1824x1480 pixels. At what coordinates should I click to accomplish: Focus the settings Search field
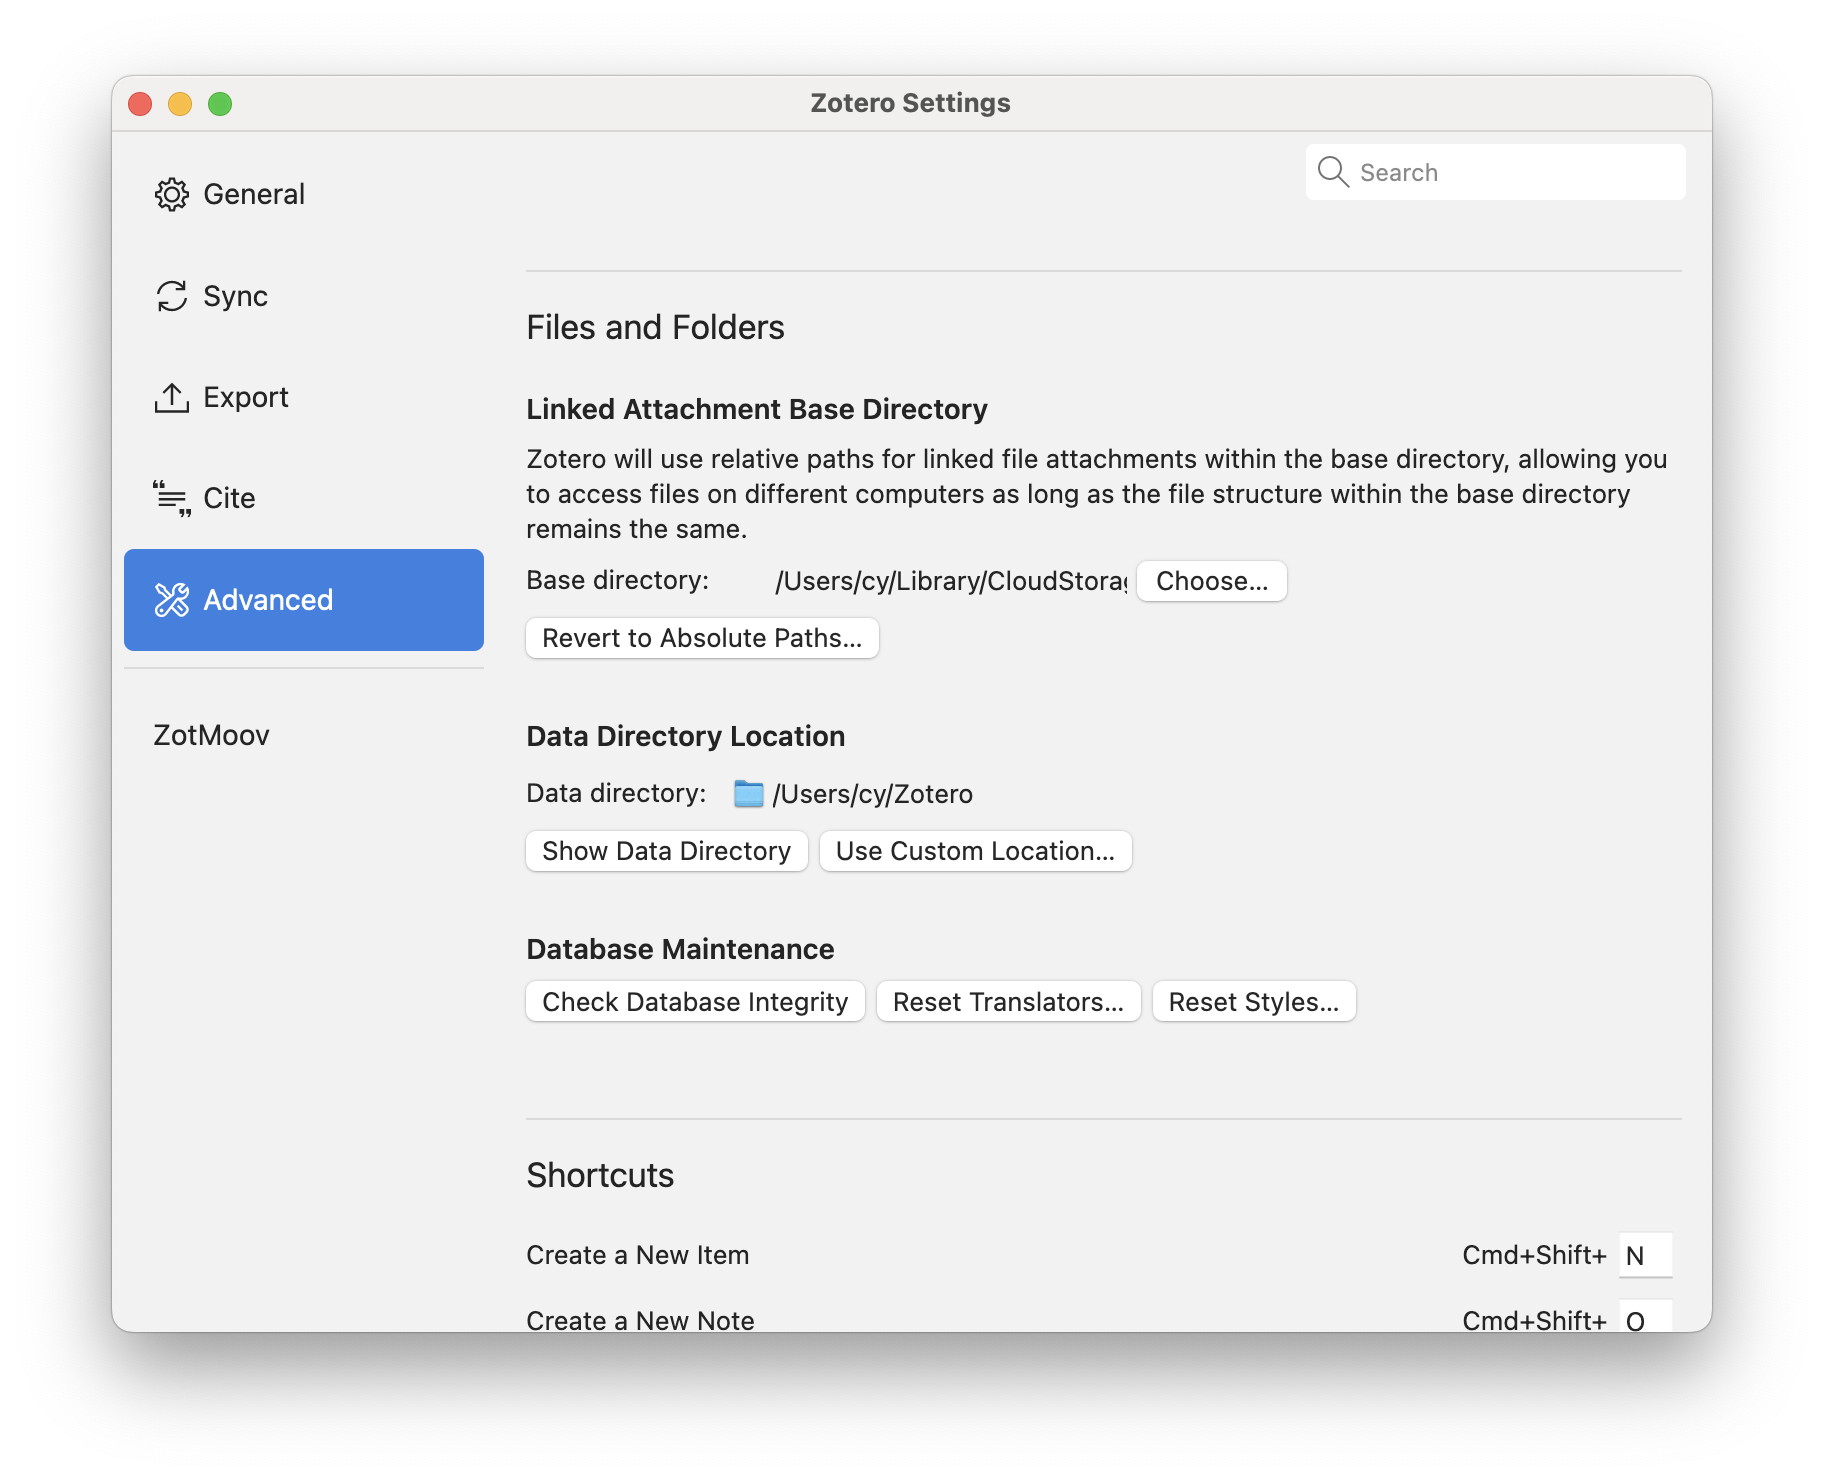[1495, 172]
